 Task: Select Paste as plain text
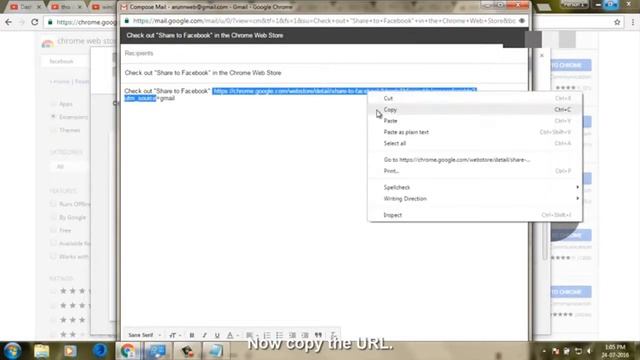pyautogui.click(x=475, y=132)
